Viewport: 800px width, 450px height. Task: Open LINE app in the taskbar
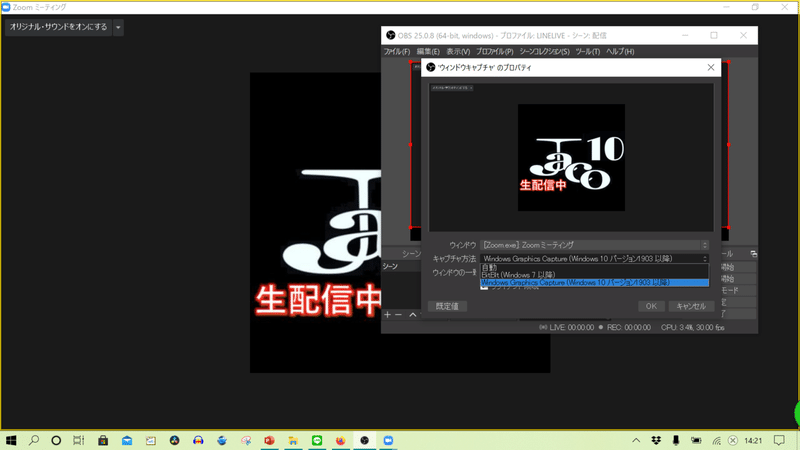(x=317, y=440)
